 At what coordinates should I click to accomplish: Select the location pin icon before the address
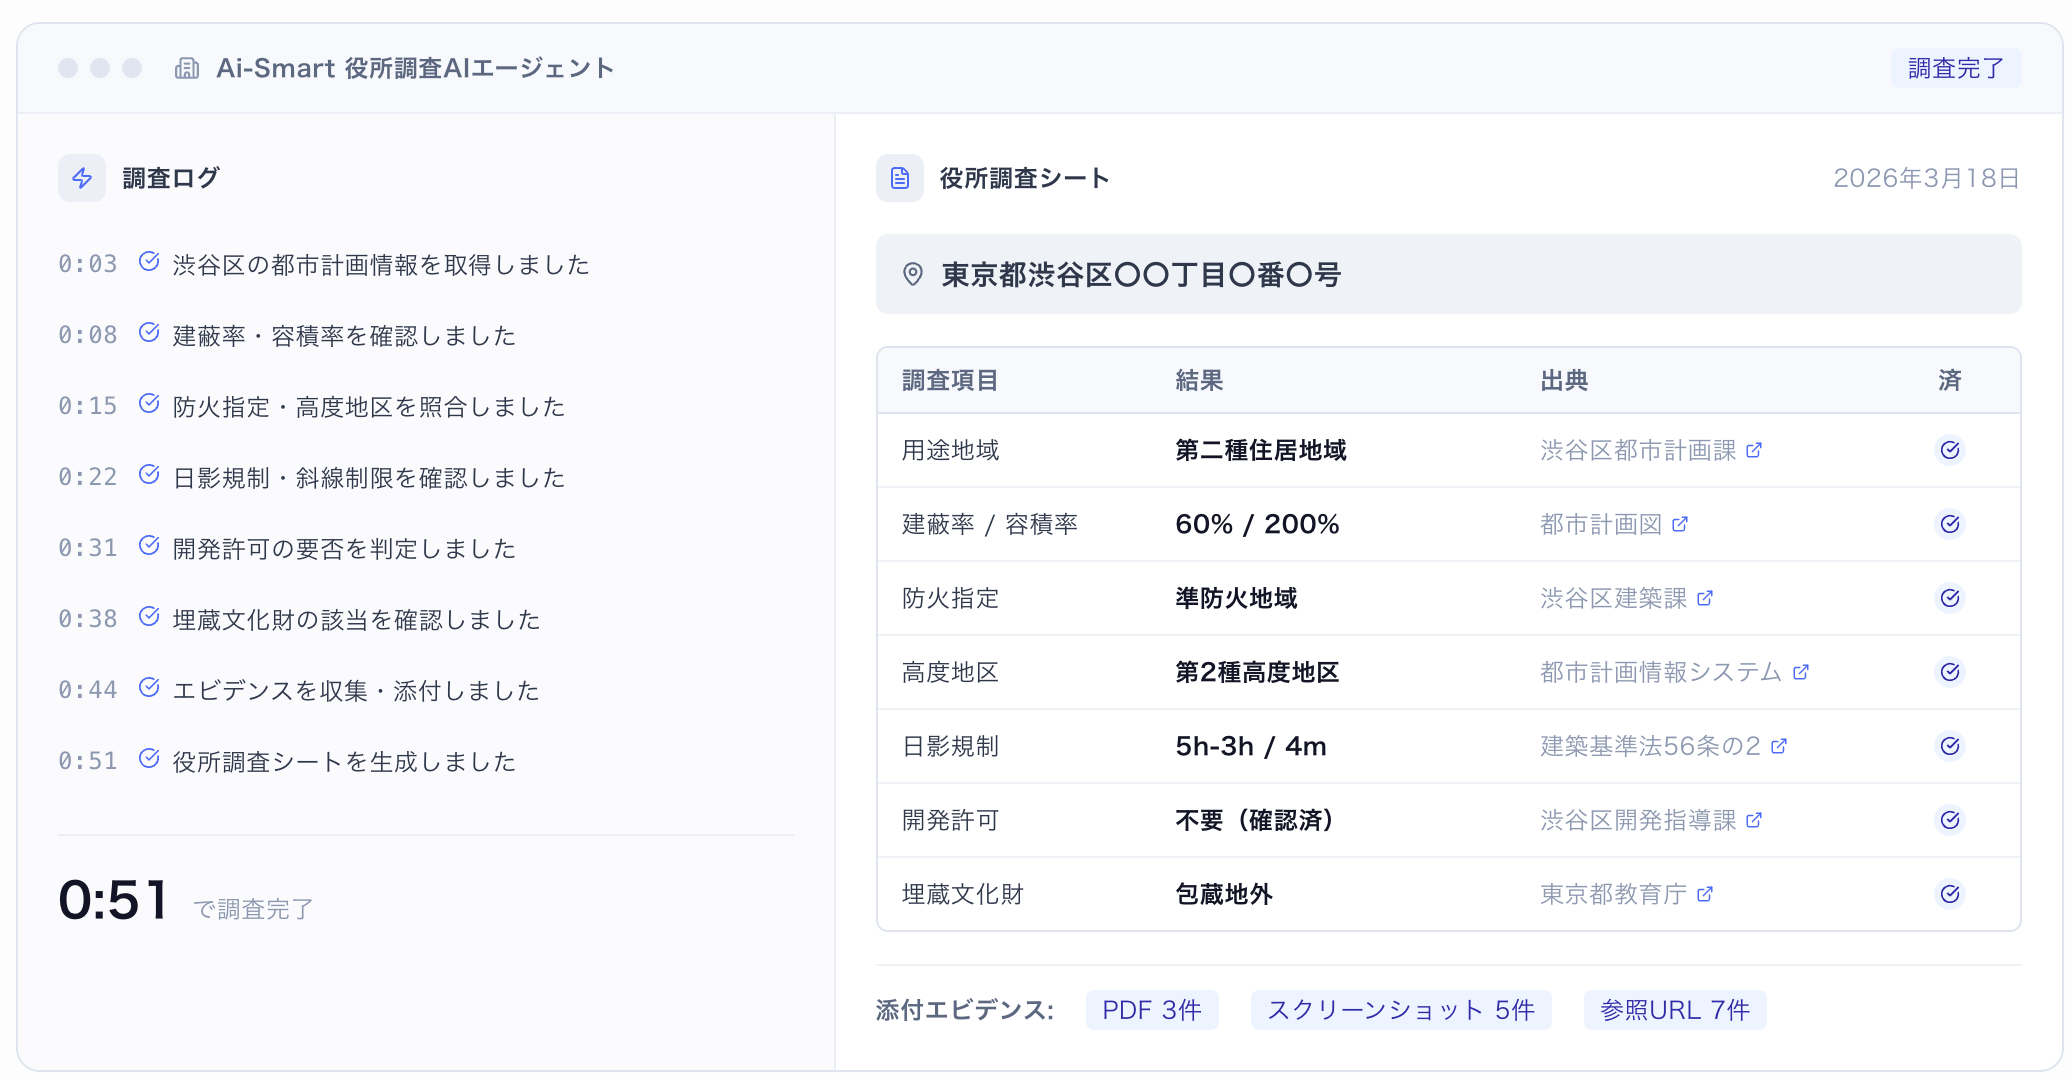click(x=911, y=274)
